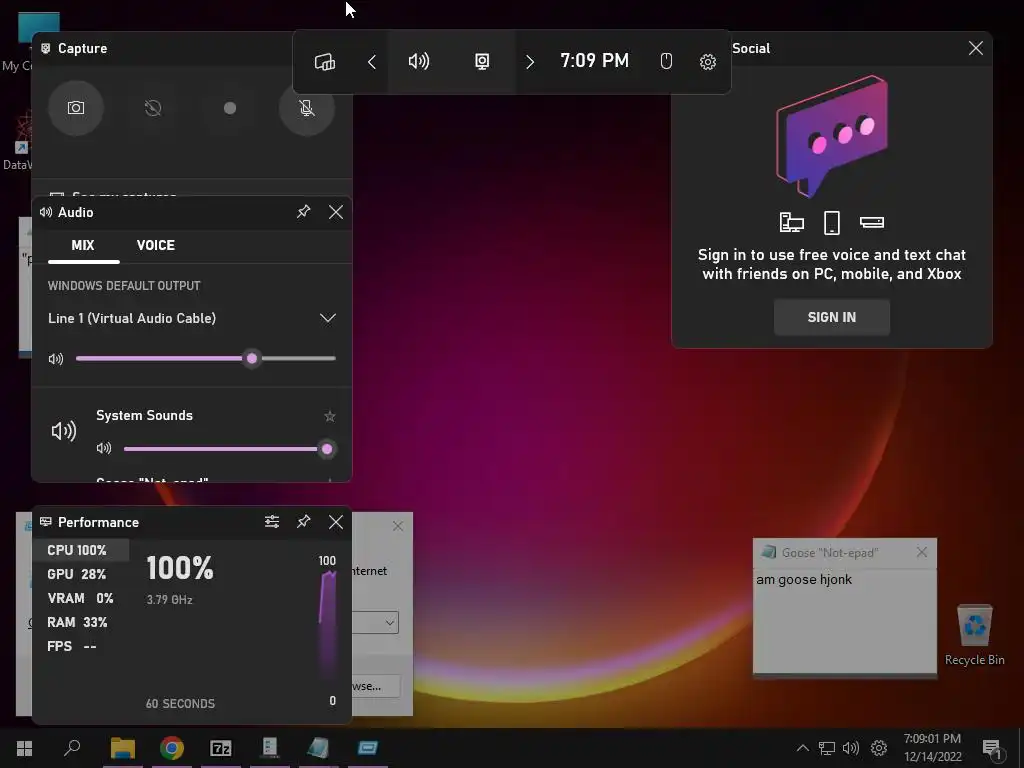Viewport: 1024px width, 768px height.
Task: Show hidden system tray icons
Action: 803,748
